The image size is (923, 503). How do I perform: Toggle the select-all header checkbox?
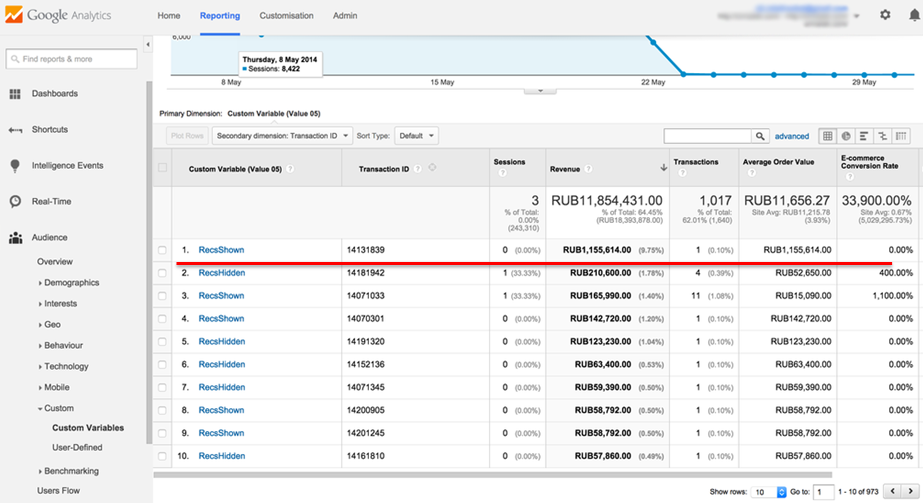point(163,168)
